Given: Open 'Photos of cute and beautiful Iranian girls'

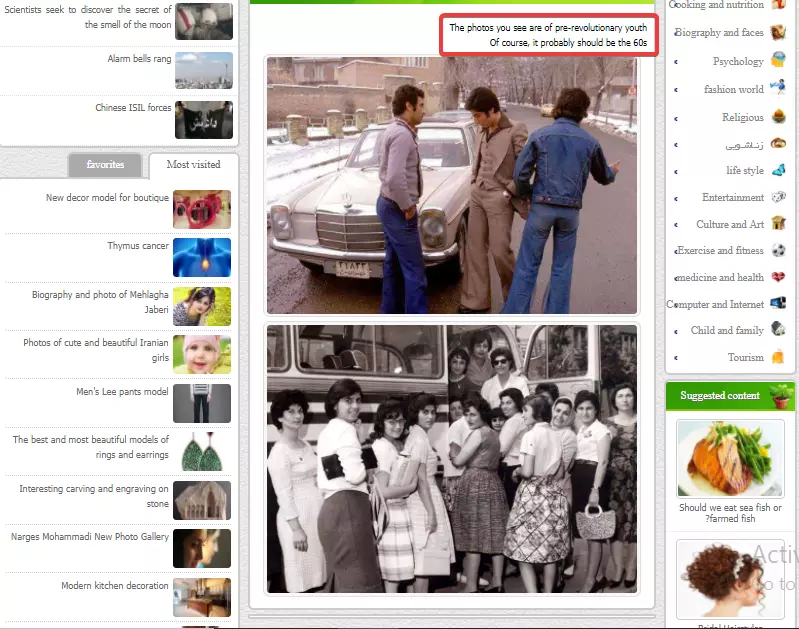Looking at the screenshot, I should click(x=96, y=350).
